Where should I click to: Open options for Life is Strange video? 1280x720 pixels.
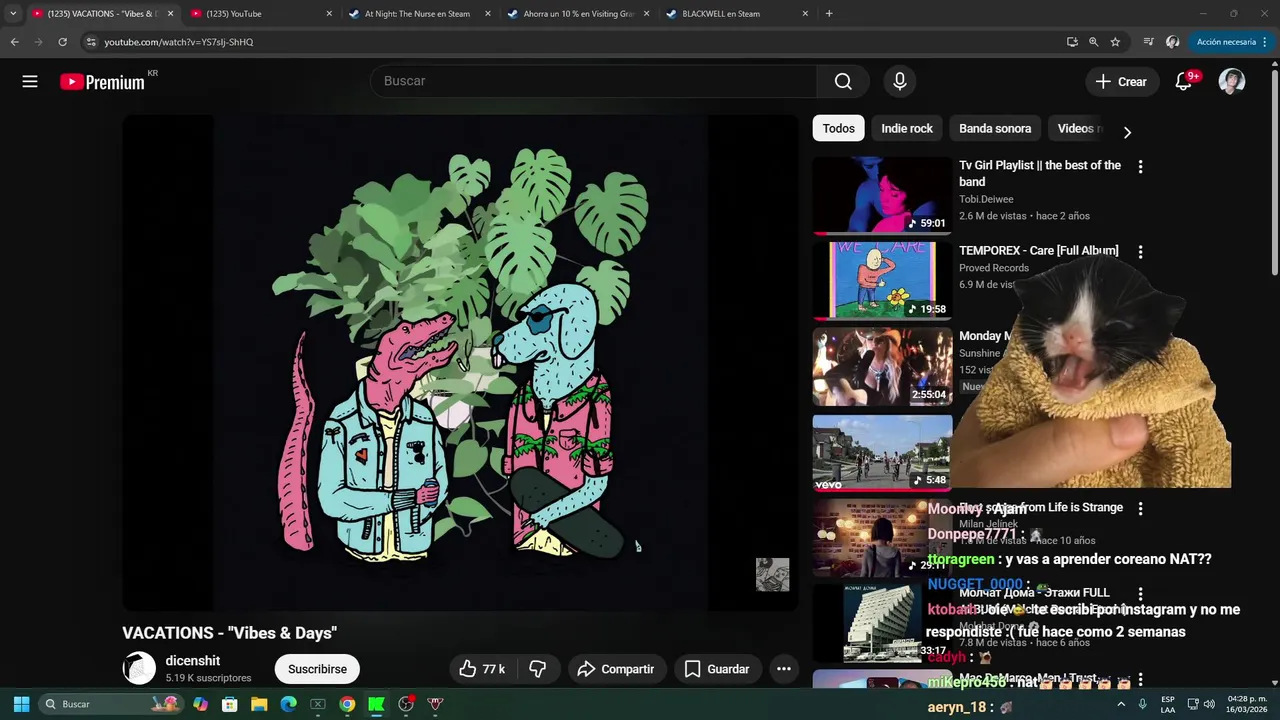pos(1140,509)
